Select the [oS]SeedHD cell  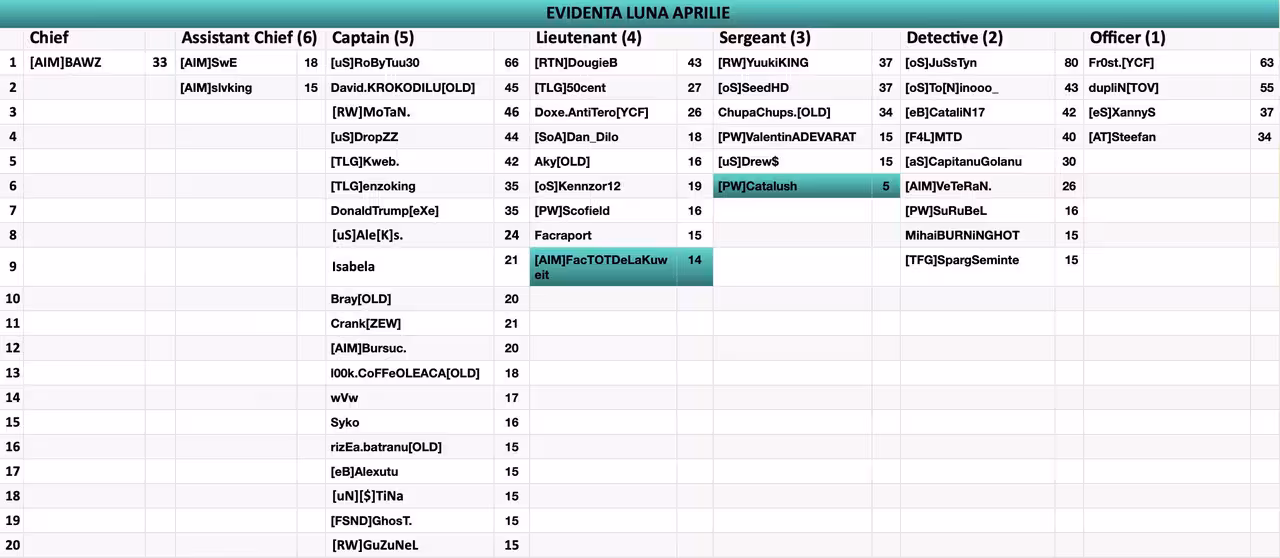pos(792,87)
